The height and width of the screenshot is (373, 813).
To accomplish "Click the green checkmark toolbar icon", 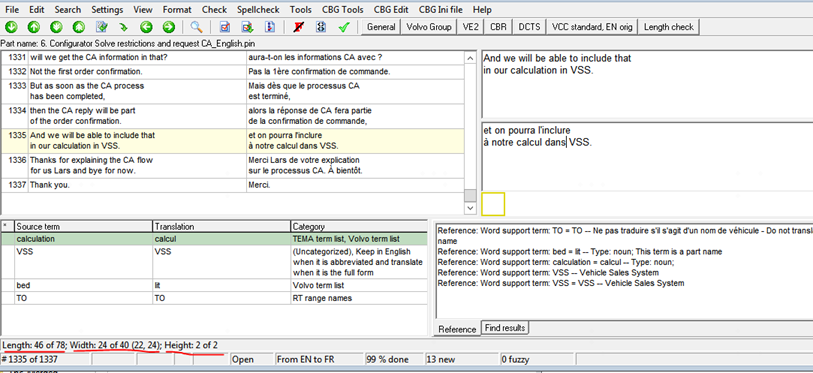I will point(343,27).
